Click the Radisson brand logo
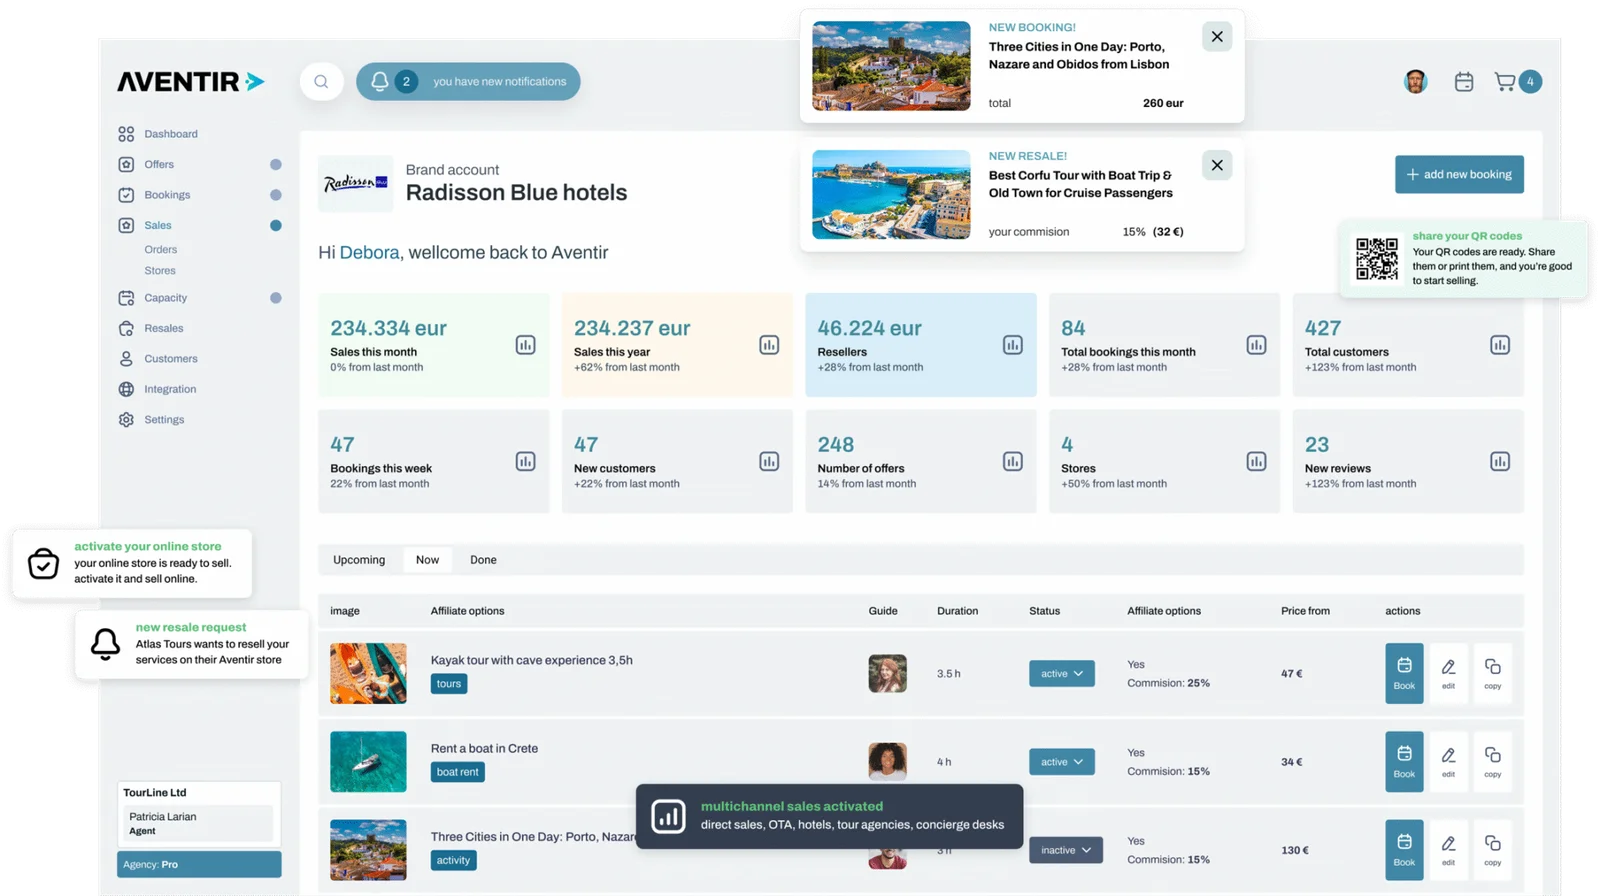This screenshot has width=1600, height=896. coord(355,183)
